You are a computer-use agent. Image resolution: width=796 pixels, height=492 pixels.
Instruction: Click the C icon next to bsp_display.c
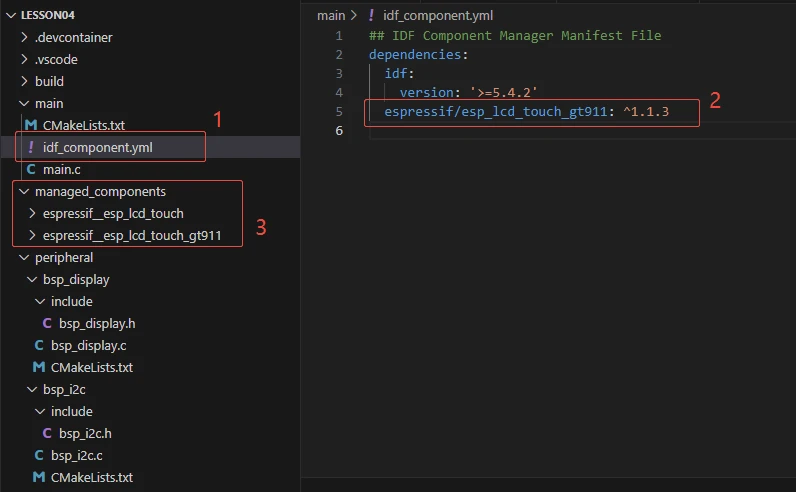[39, 345]
